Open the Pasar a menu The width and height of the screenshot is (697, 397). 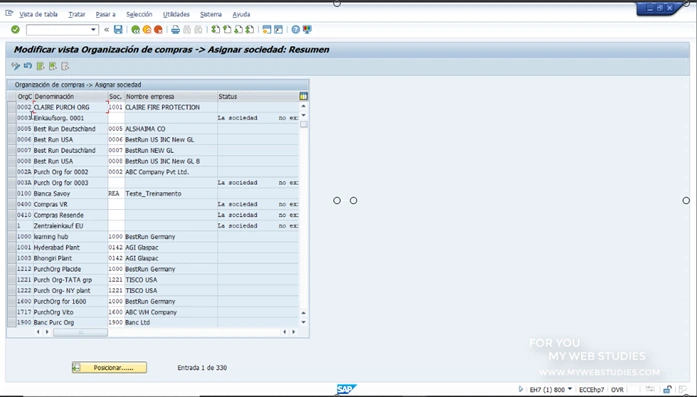105,14
